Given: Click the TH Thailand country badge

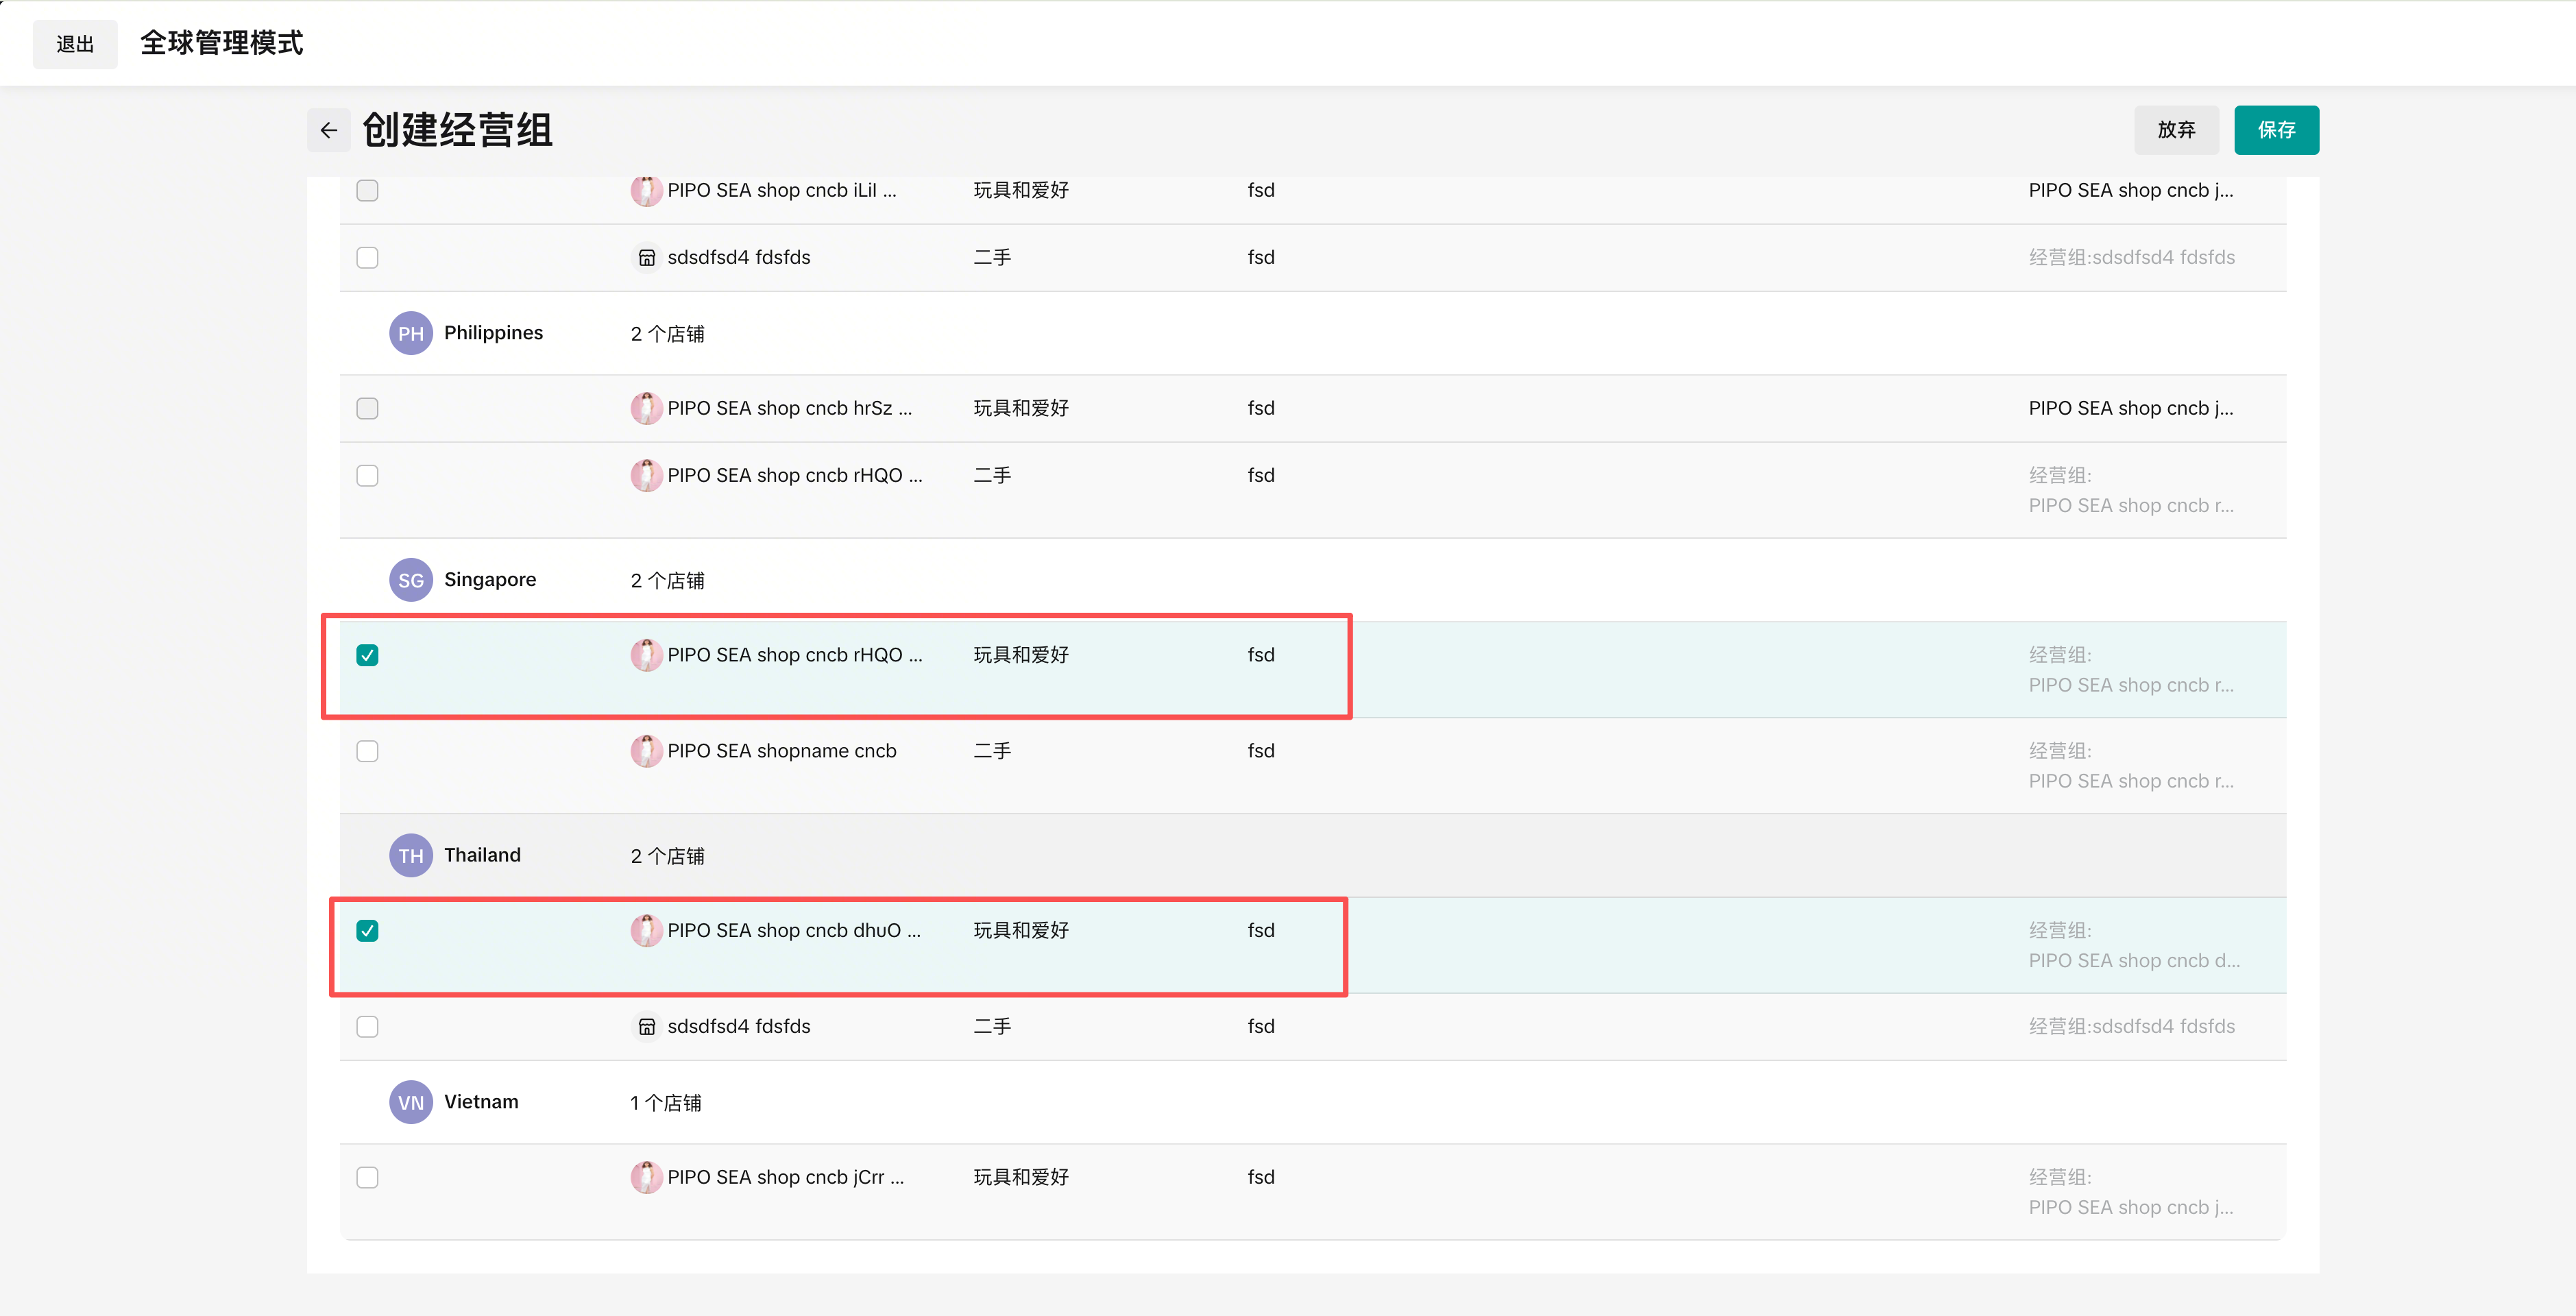Looking at the screenshot, I should (x=410, y=856).
